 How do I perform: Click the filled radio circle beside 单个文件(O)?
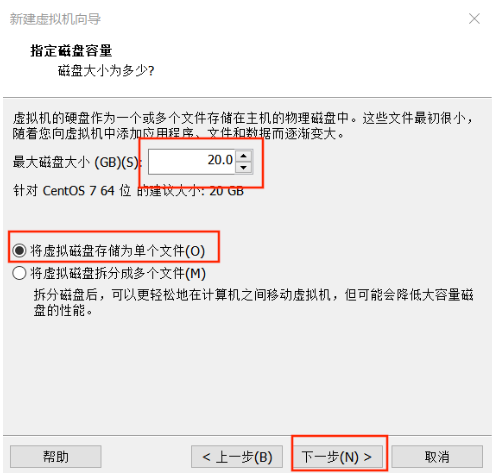[19, 251]
